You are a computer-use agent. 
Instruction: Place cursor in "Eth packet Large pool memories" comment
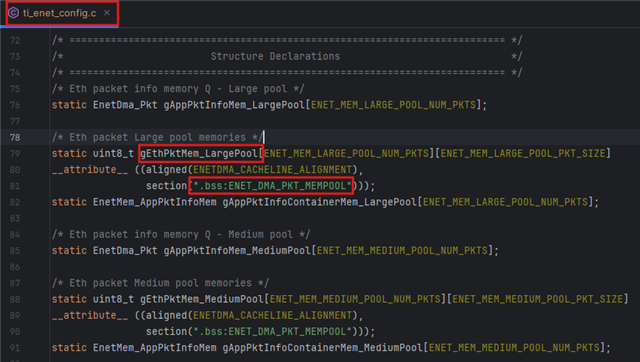(157, 137)
